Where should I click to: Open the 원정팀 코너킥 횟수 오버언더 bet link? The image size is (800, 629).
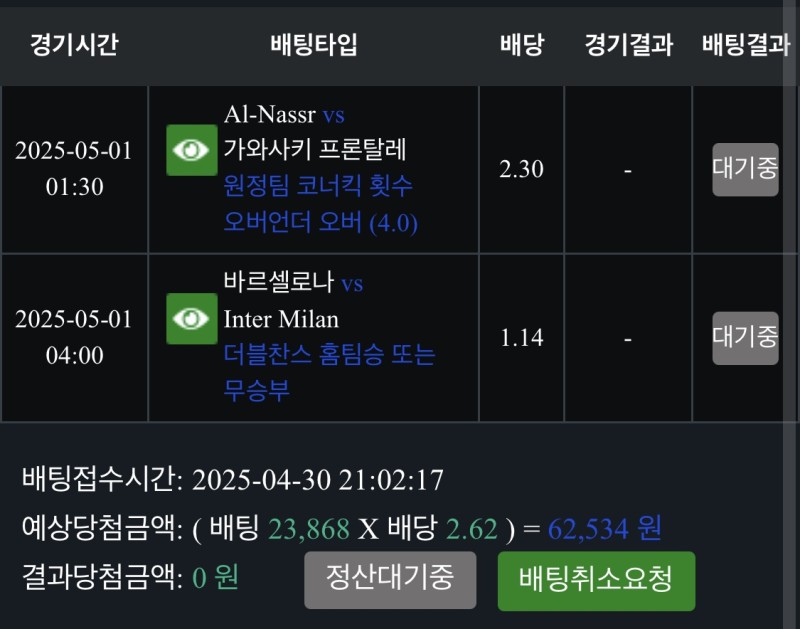pyautogui.click(x=319, y=204)
